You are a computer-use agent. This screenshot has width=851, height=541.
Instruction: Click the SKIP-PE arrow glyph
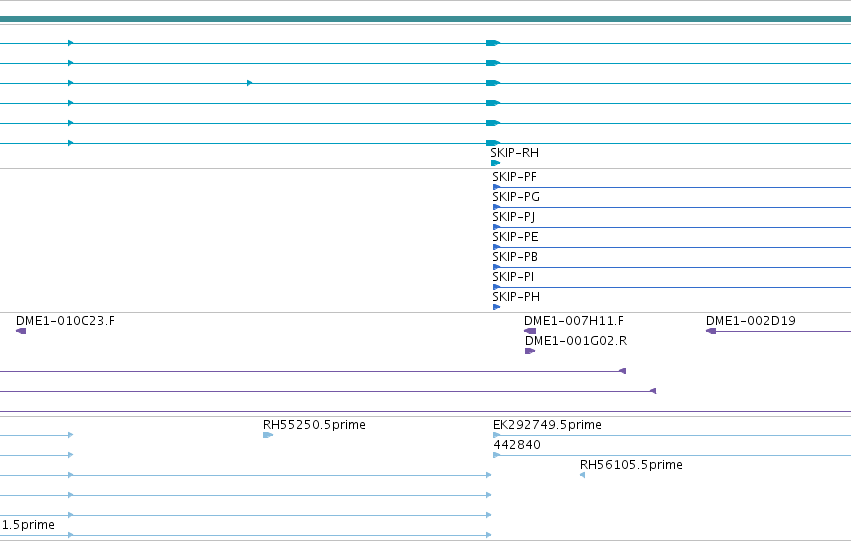click(496, 247)
